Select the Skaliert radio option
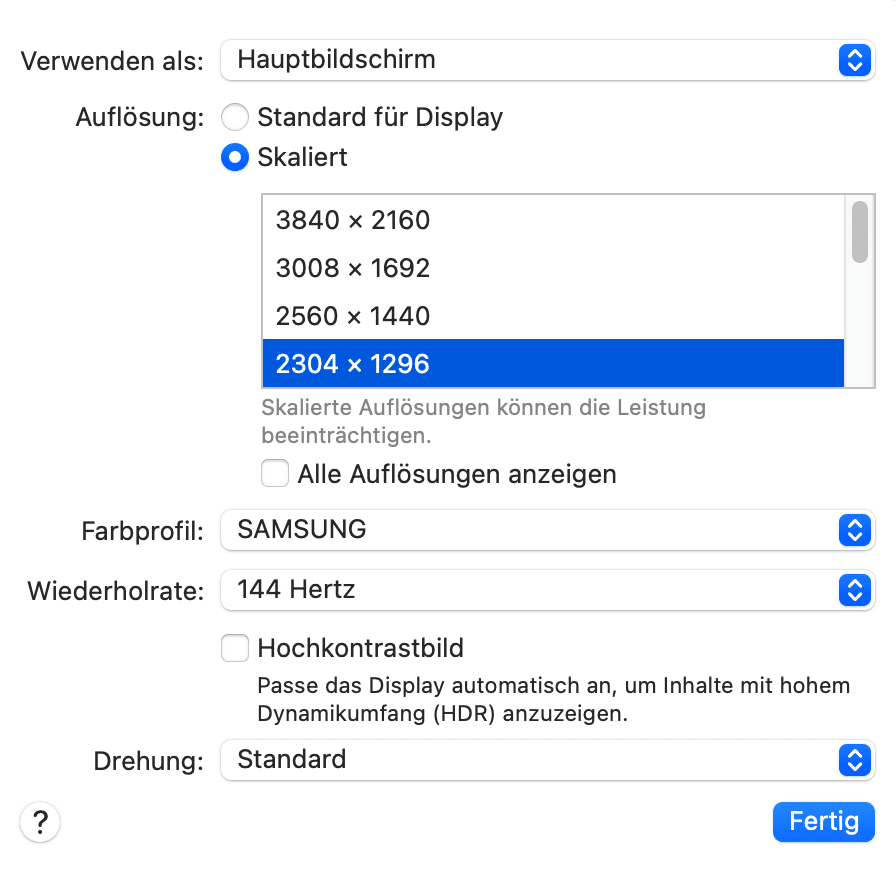The image size is (896, 878). tap(234, 158)
